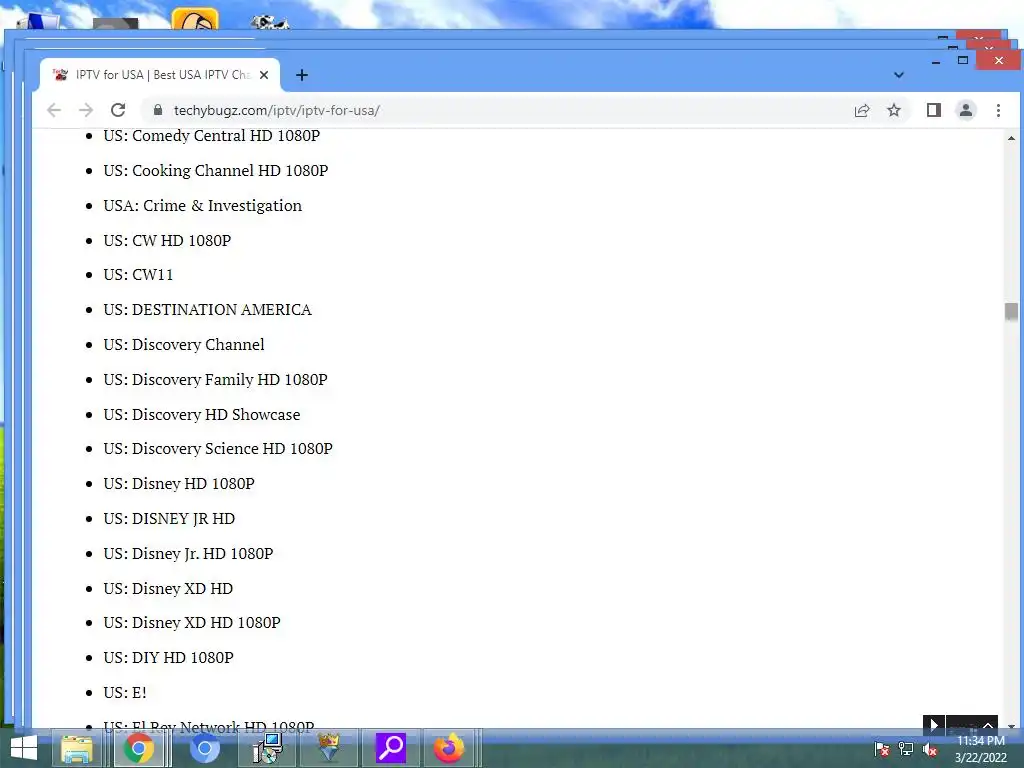Viewport: 1024px width, 768px height.
Task: Click 'US: Disney XD HD 1080P'
Action: click(192, 623)
